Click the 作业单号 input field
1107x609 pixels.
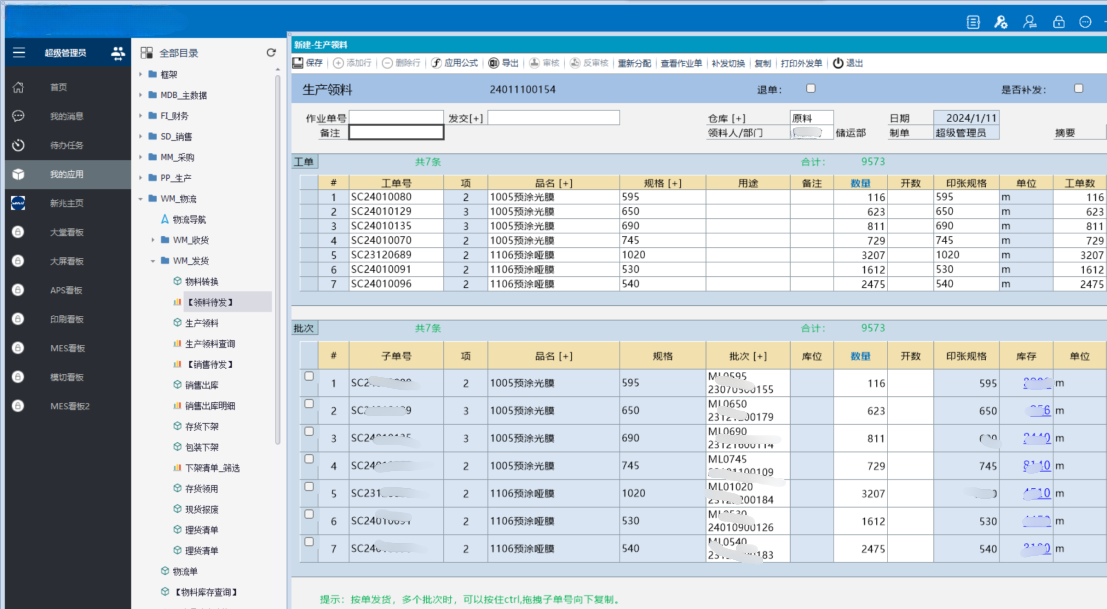pyautogui.click(x=396, y=118)
